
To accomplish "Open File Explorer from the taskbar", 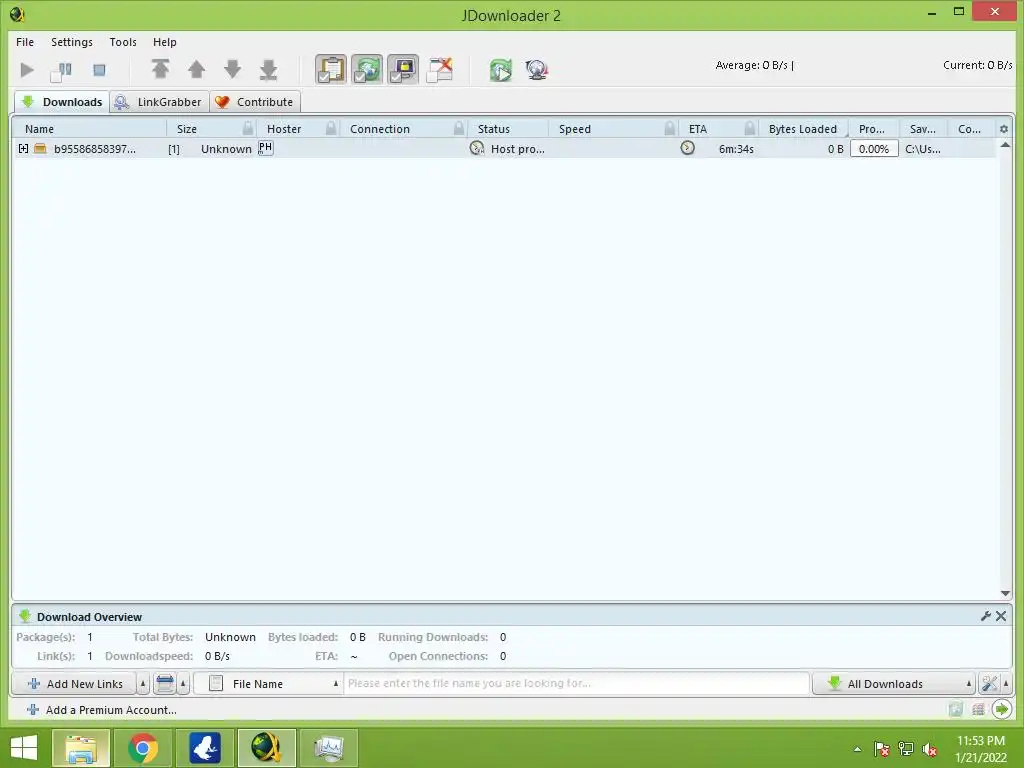I will point(81,748).
